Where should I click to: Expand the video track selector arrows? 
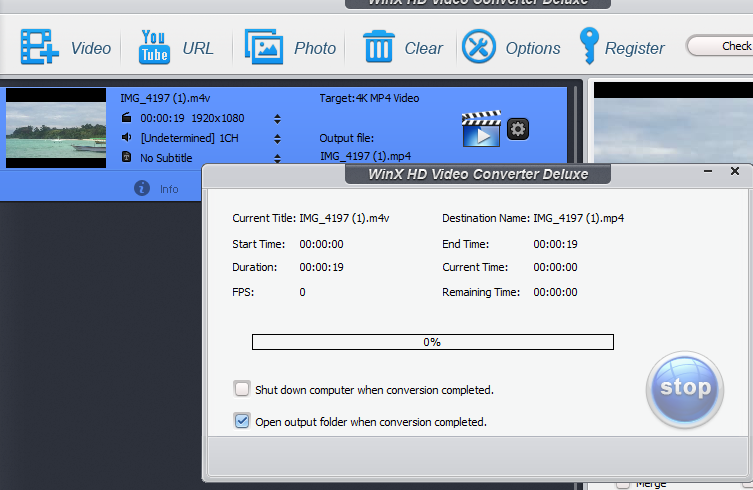[x=277, y=119]
